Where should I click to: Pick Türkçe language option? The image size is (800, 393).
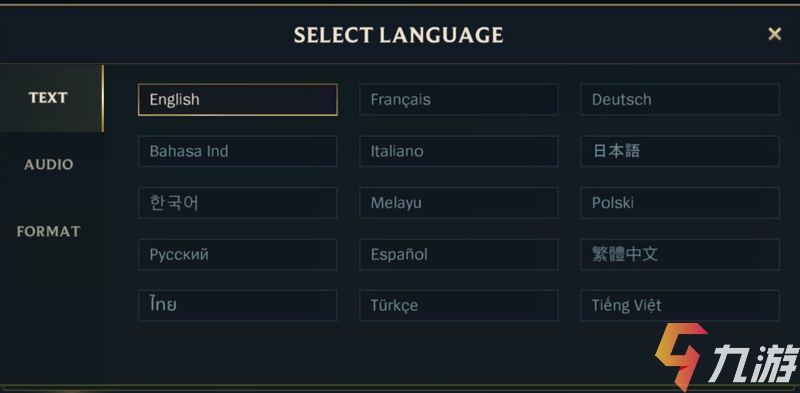point(459,305)
